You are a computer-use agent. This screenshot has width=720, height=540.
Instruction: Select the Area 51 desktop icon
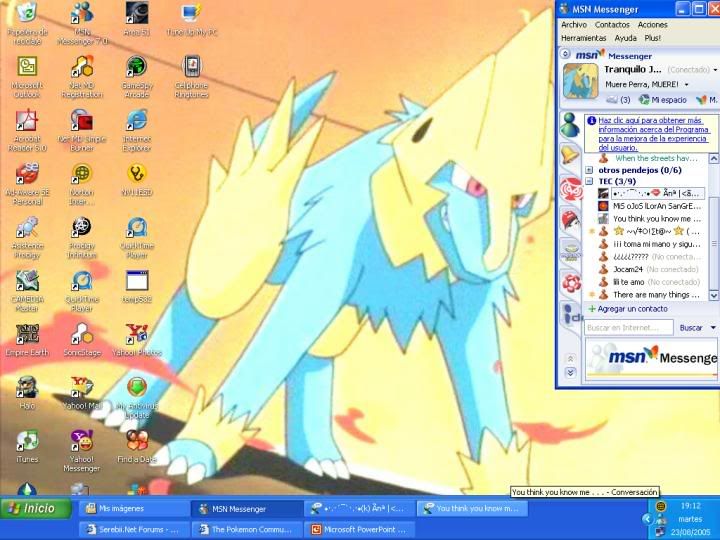point(137,19)
